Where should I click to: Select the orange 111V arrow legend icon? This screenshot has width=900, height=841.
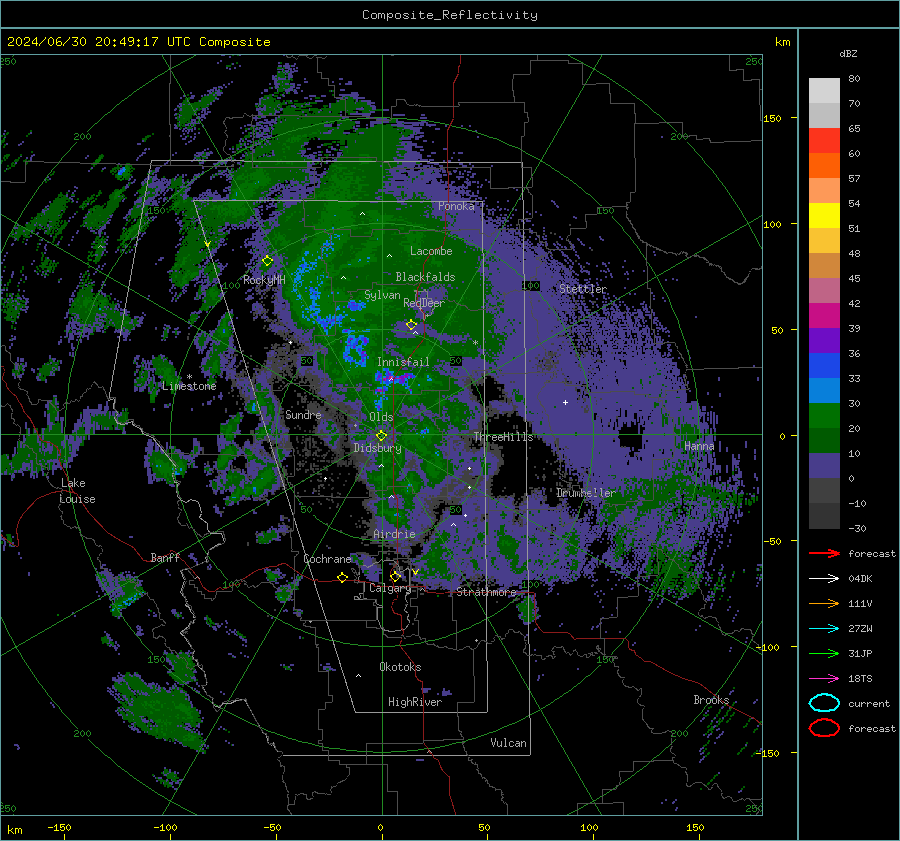pos(824,603)
